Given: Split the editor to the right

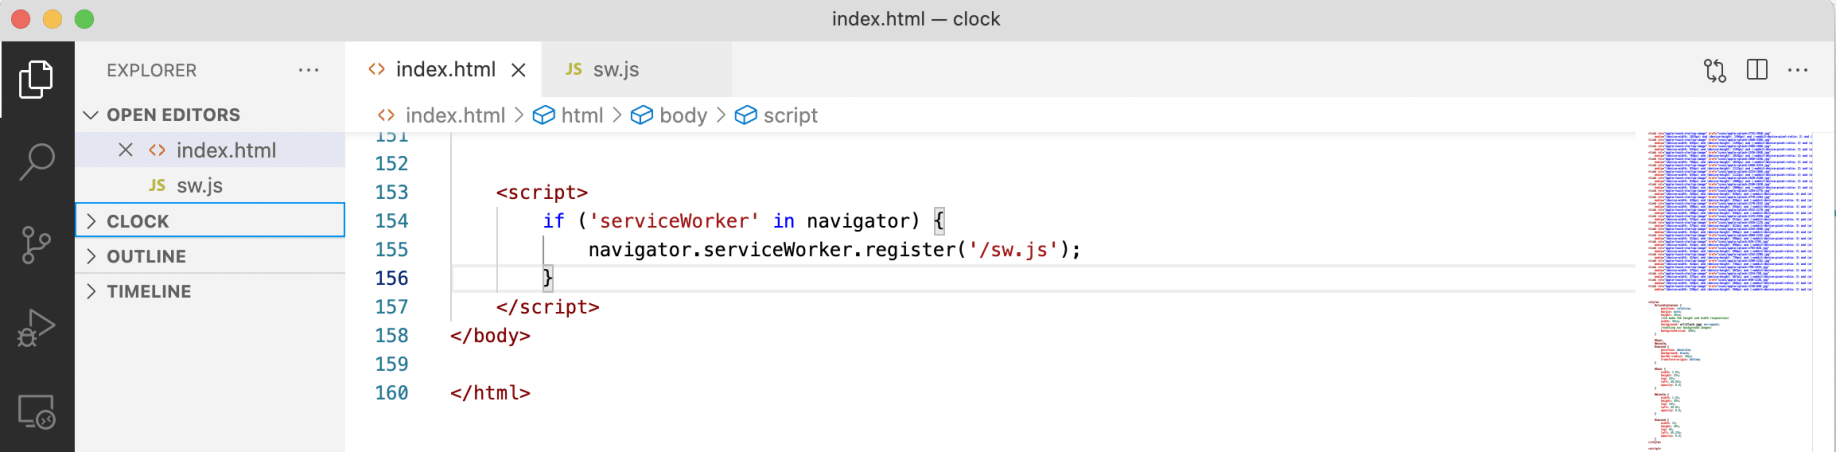Looking at the screenshot, I should [1757, 70].
